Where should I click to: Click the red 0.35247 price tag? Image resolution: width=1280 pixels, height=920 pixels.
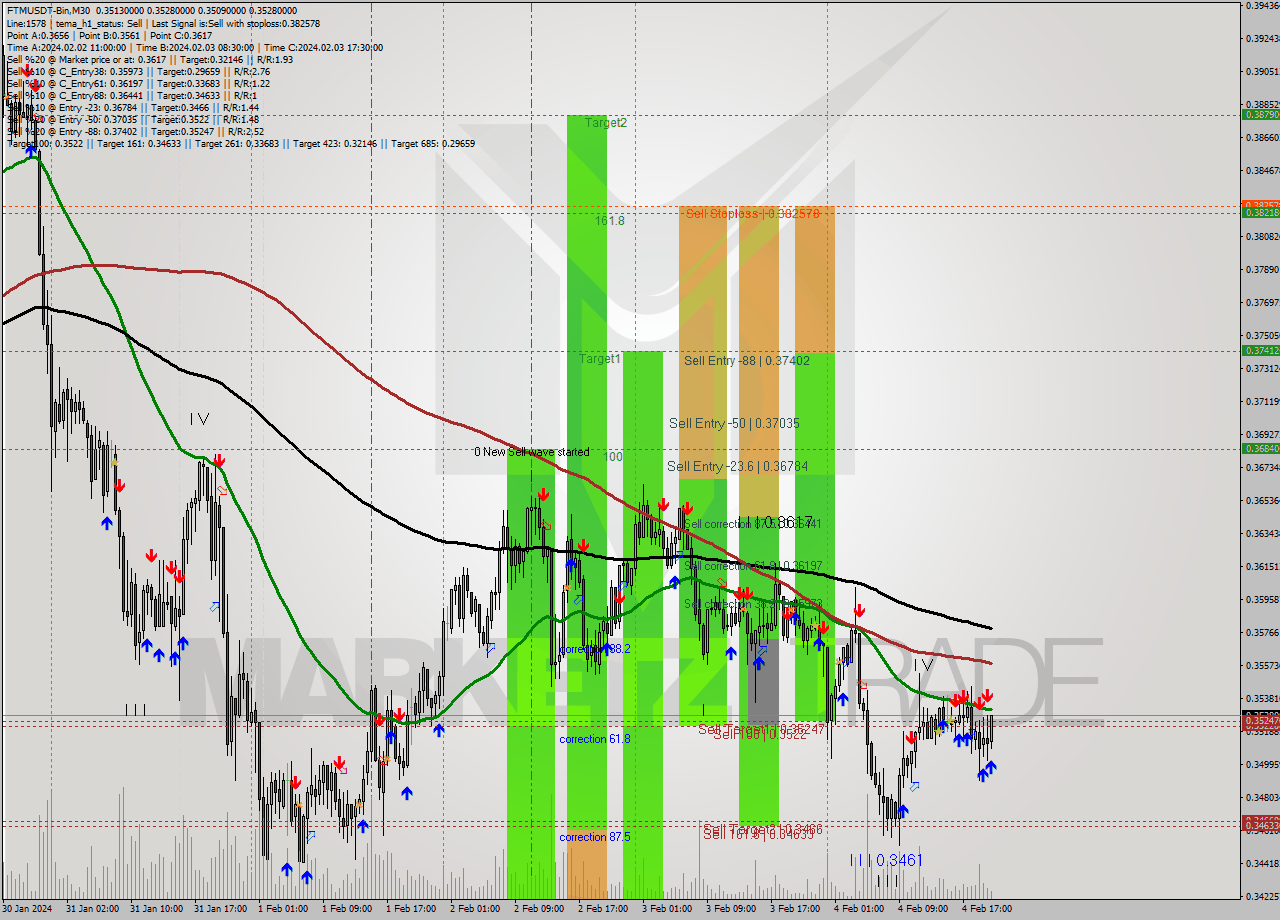1260,721
